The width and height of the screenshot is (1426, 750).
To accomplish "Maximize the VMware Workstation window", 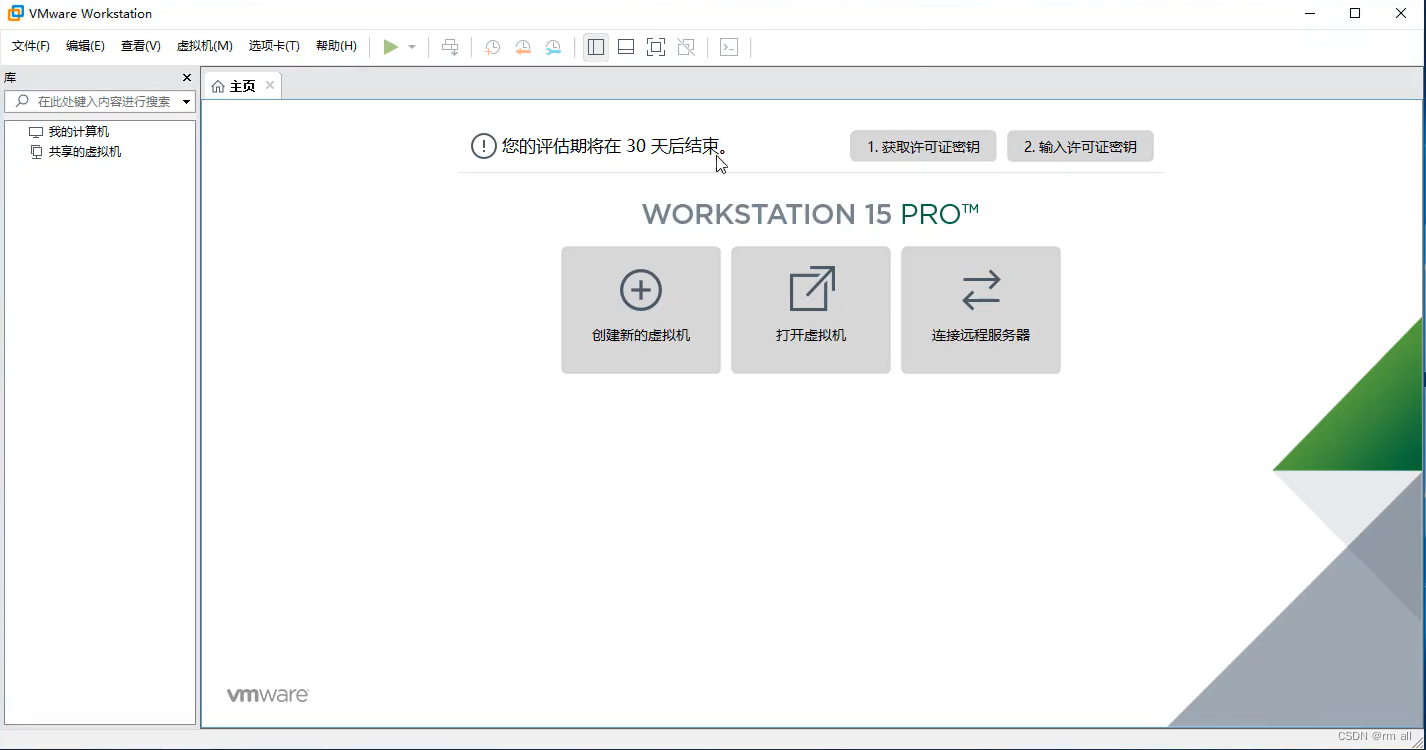I will tap(1355, 13).
